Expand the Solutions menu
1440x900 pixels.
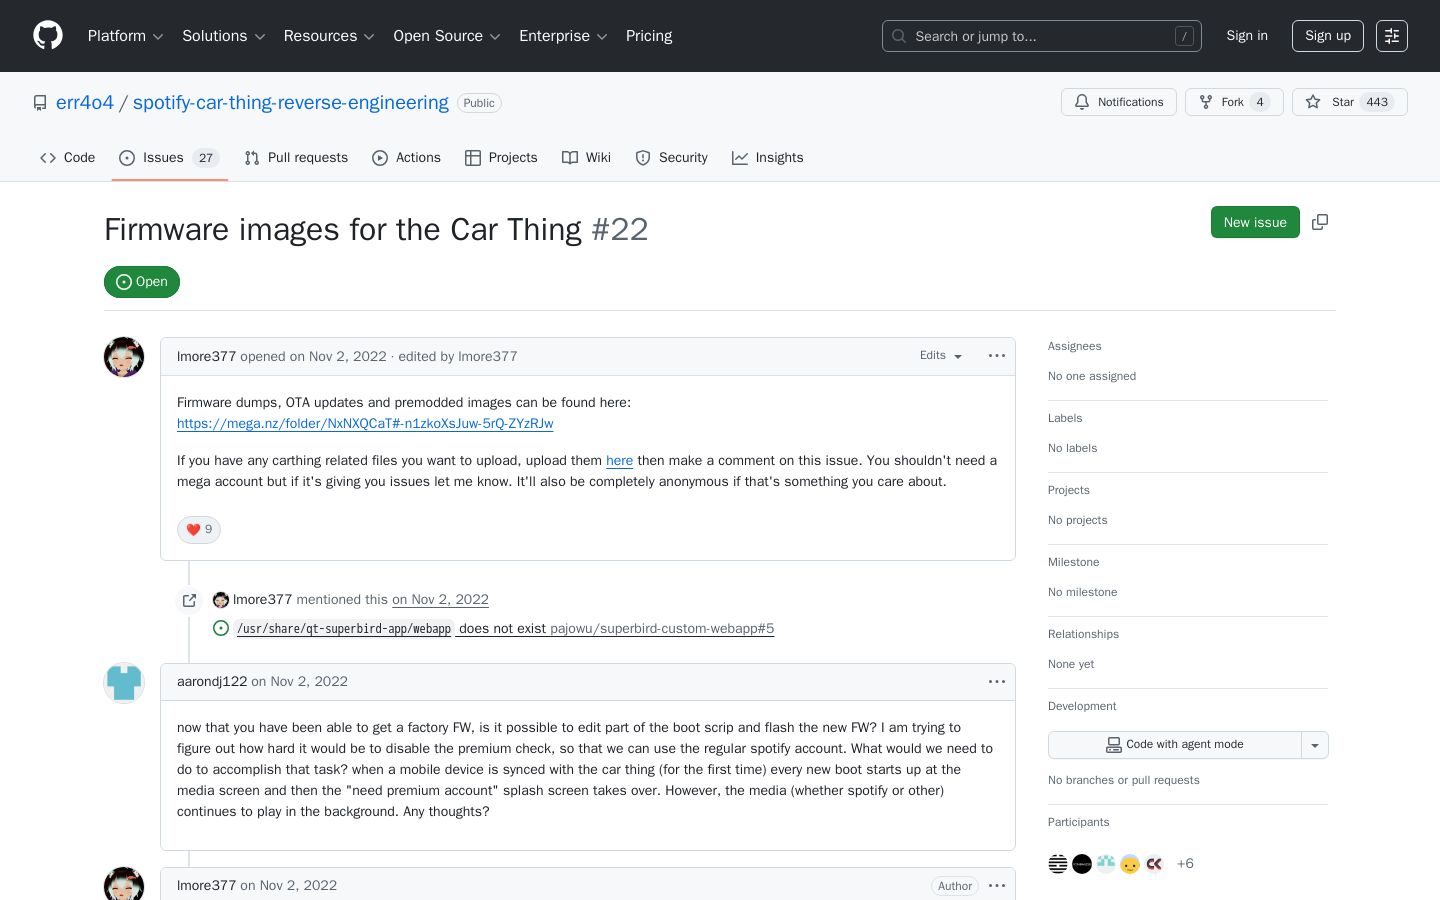tap(224, 36)
